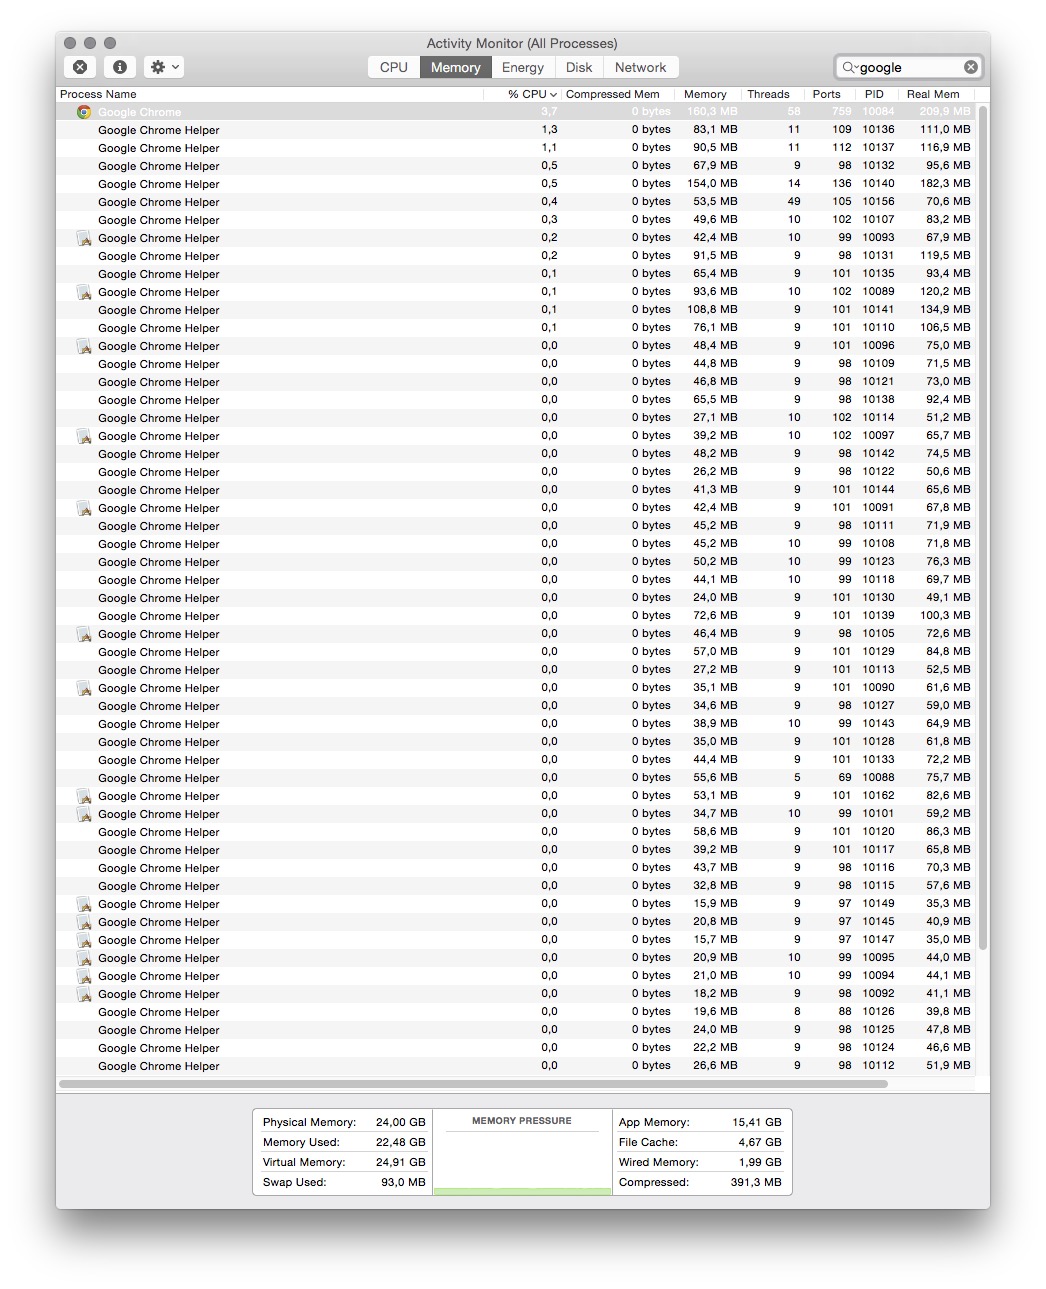Click helper icon in PID 10091 row
The width and height of the screenshot is (1046, 1289).
click(84, 508)
